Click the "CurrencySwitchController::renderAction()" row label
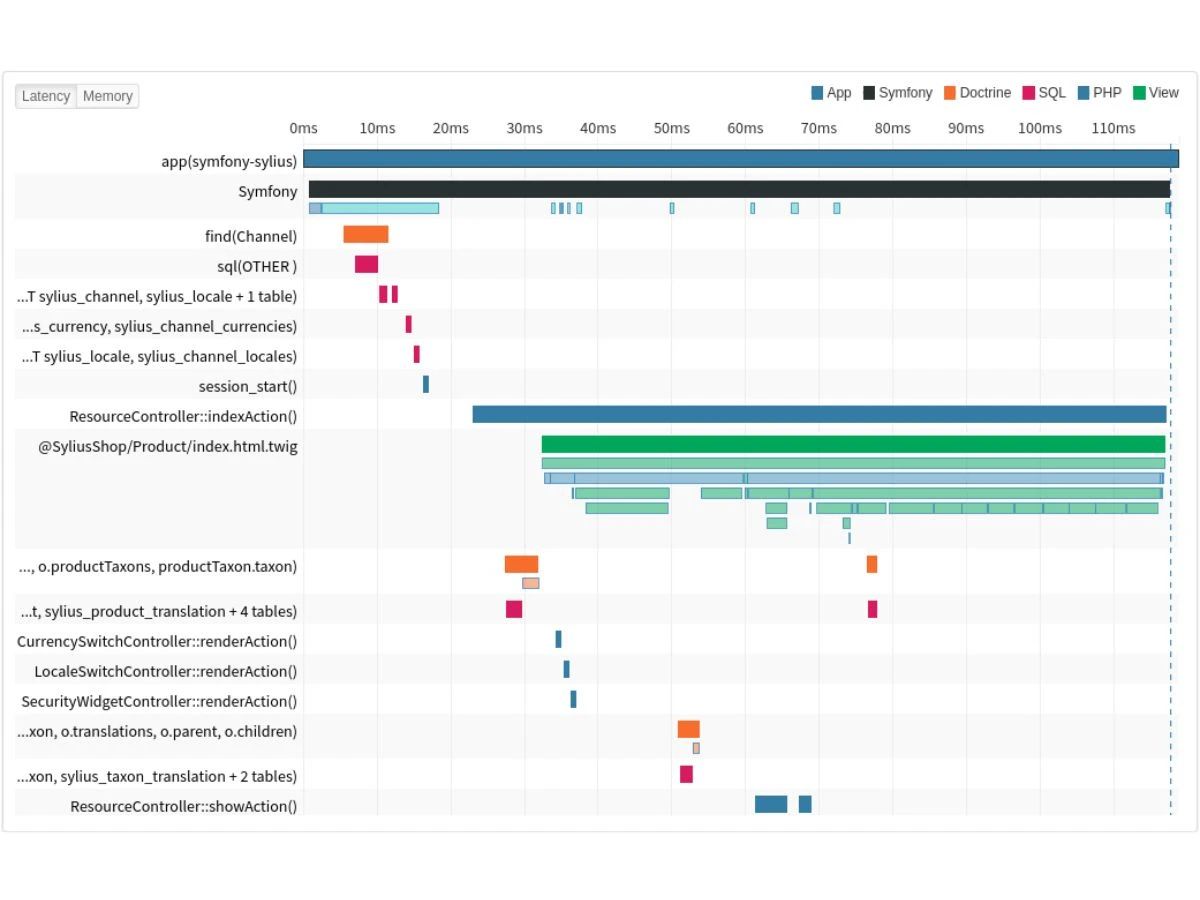The height and width of the screenshot is (900, 1200). click(x=157, y=641)
